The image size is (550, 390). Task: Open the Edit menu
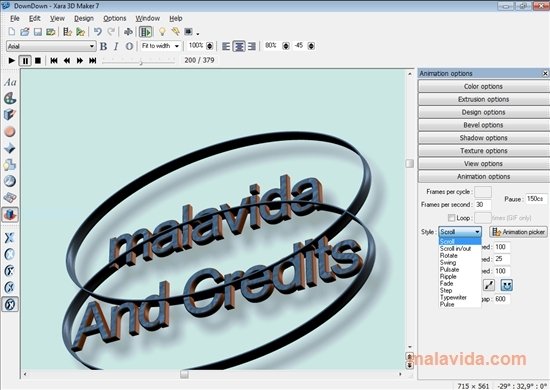point(34,18)
